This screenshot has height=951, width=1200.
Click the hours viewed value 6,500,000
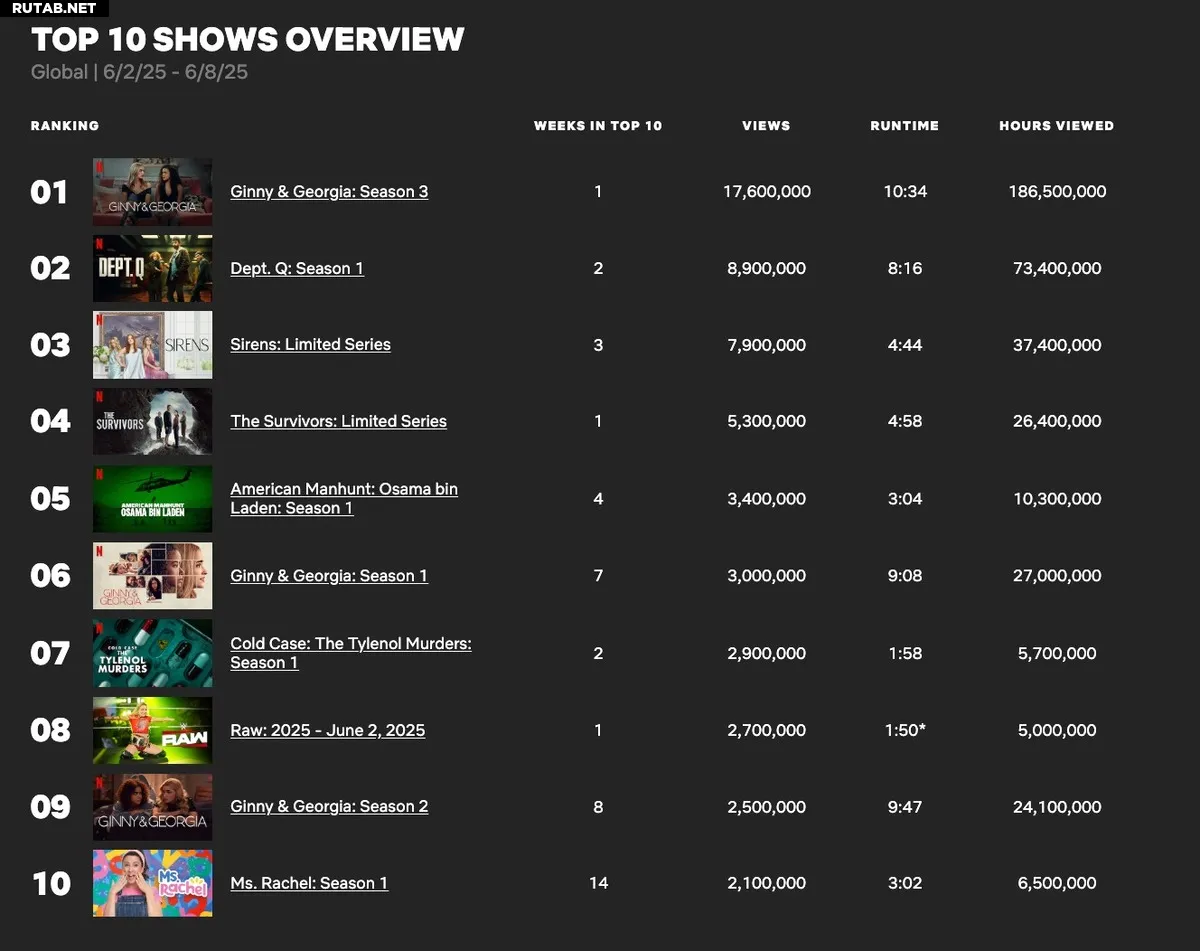[x=1057, y=883]
